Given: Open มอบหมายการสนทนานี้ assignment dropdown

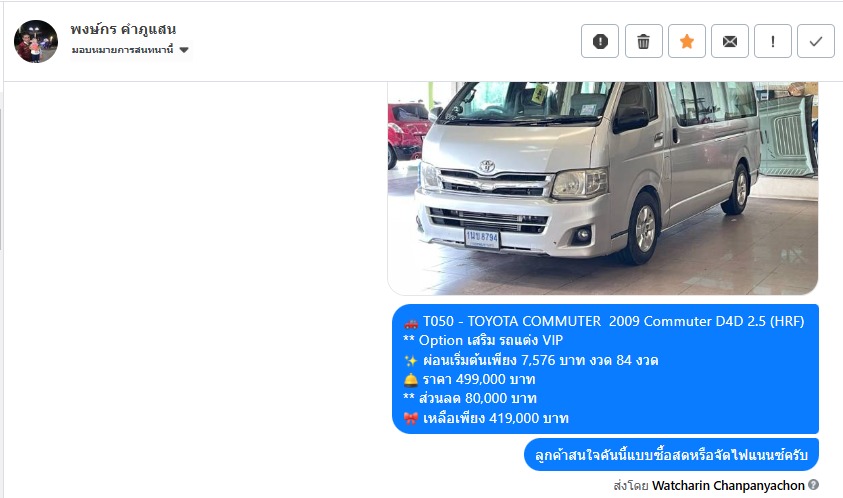Looking at the screenshot, I should [x=131, y=50].
